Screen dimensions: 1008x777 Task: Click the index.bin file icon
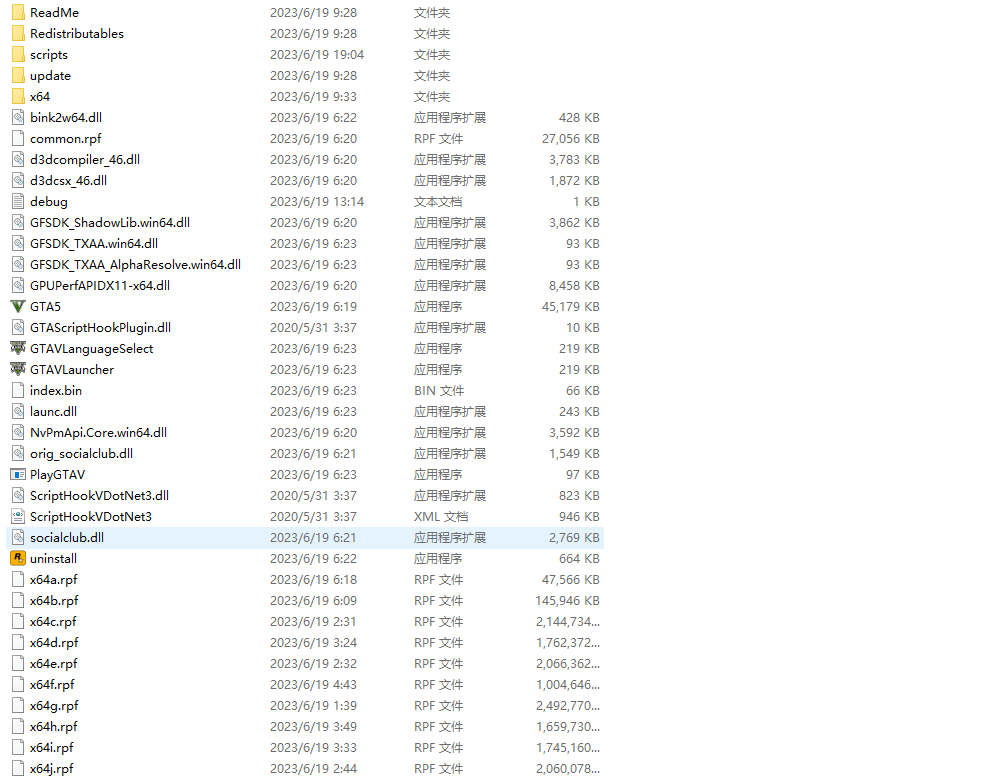click(x=18, y=390)
